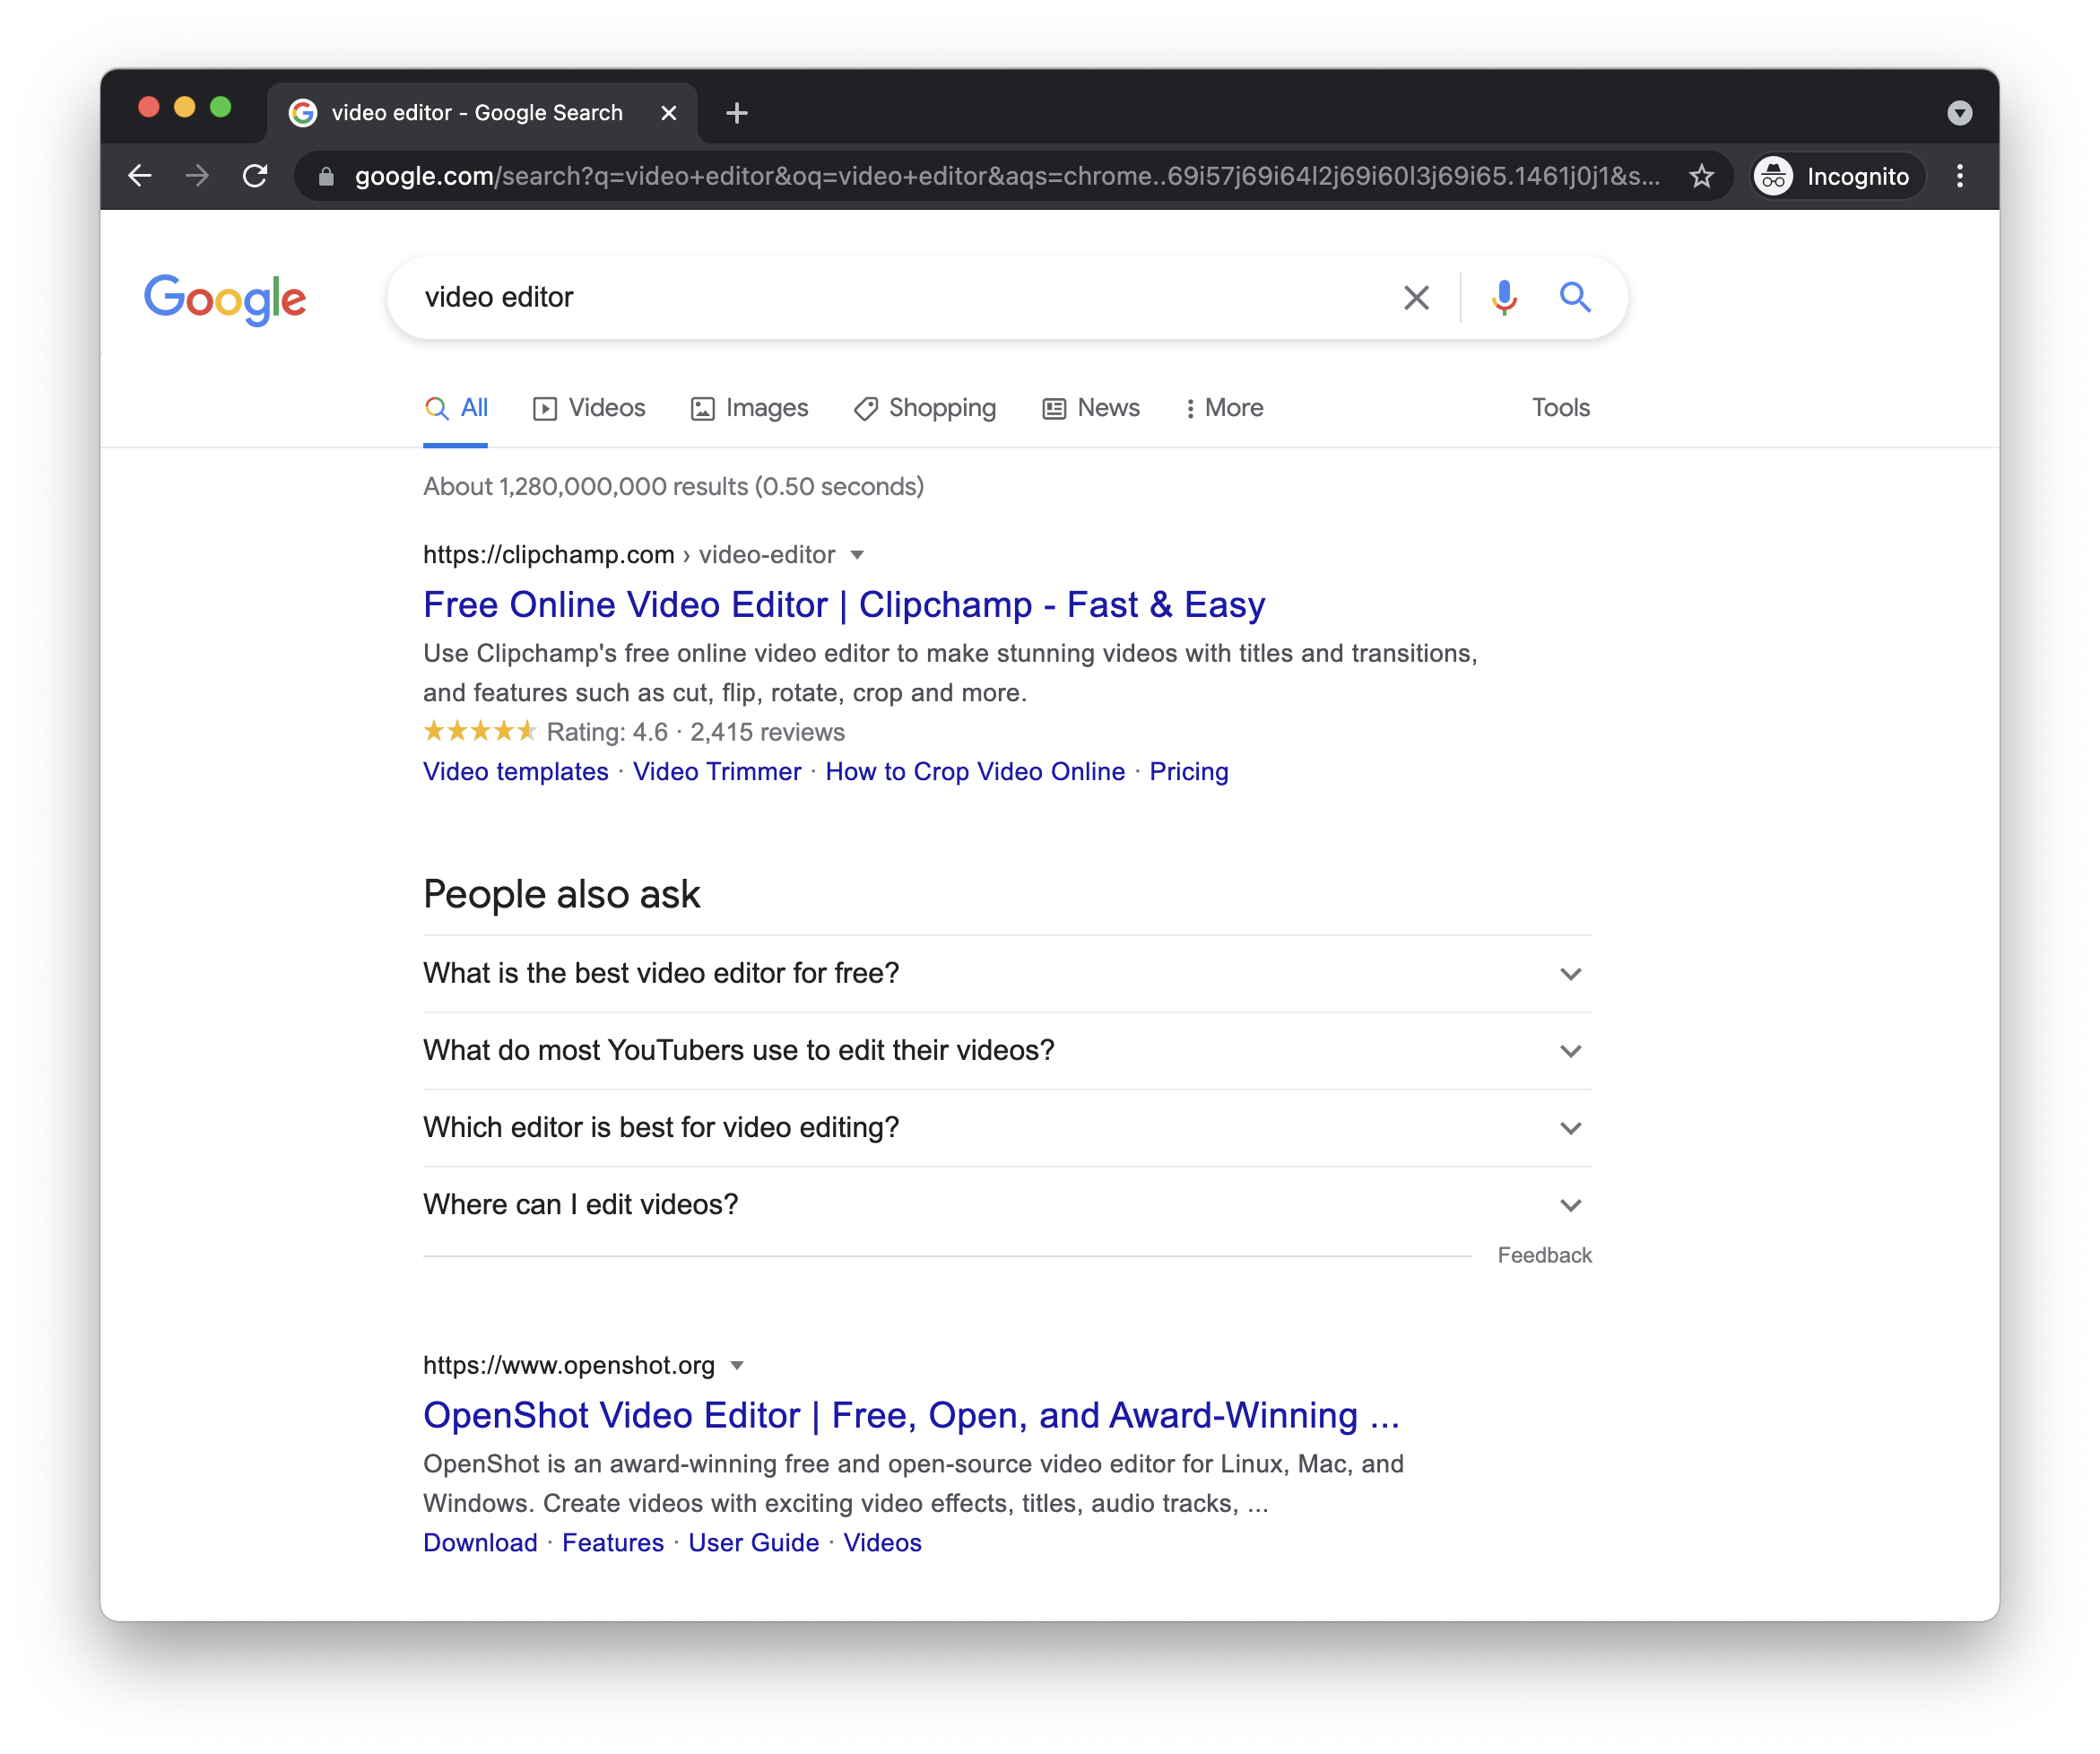2100x1754 pixels.
Task: Click the browser back arrow
Action: 140,176
